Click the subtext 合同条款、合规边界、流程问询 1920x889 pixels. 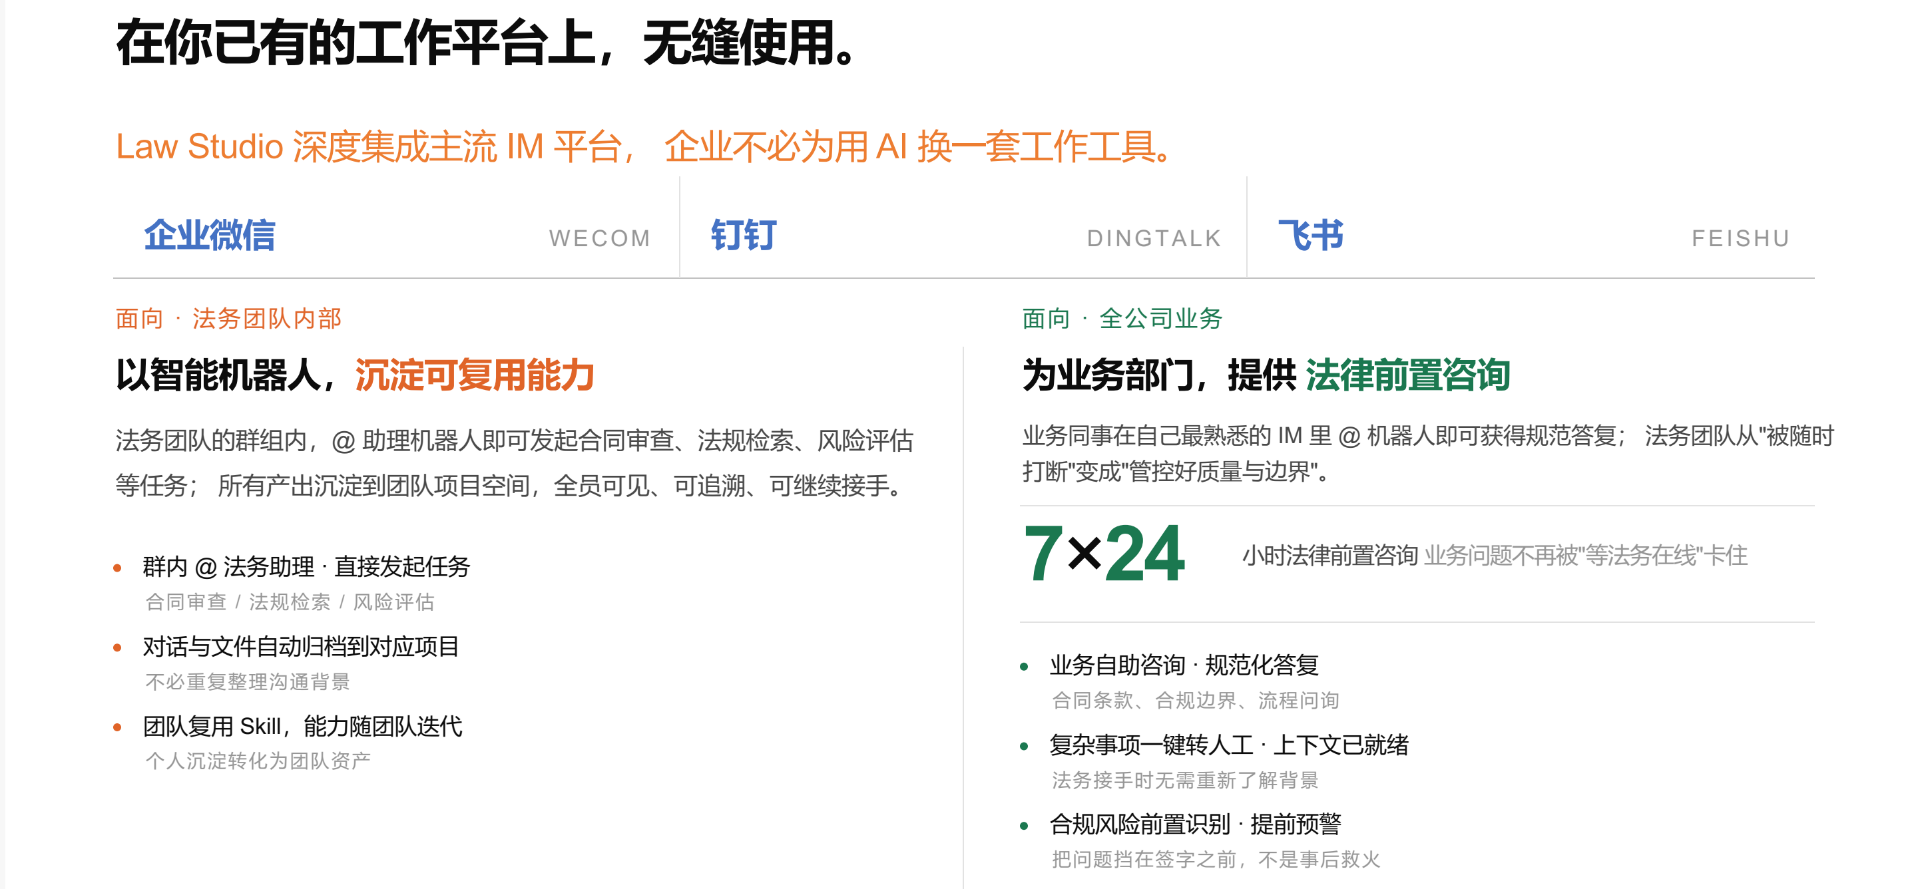click(x=1196, y=701)
